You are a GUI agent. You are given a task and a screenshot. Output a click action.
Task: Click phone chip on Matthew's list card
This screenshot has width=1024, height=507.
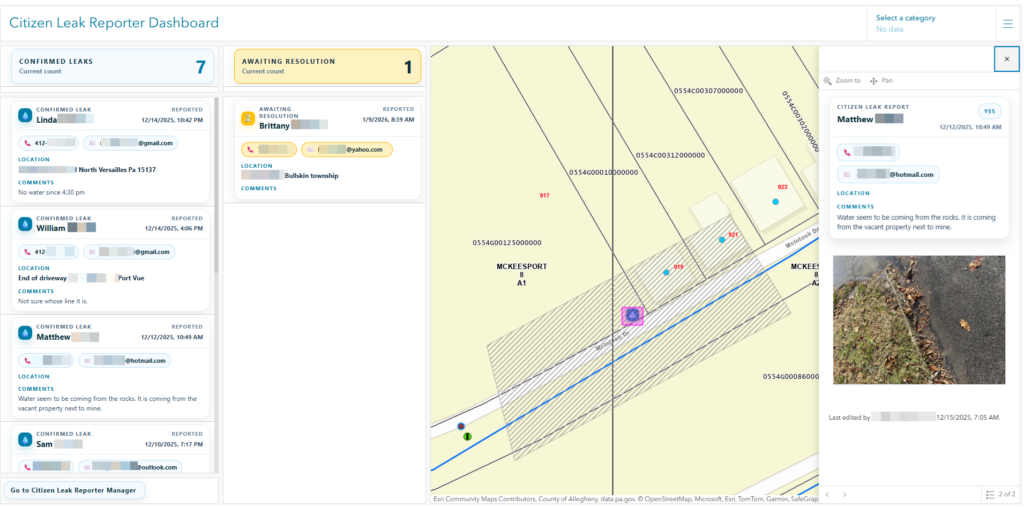(46, 360)
